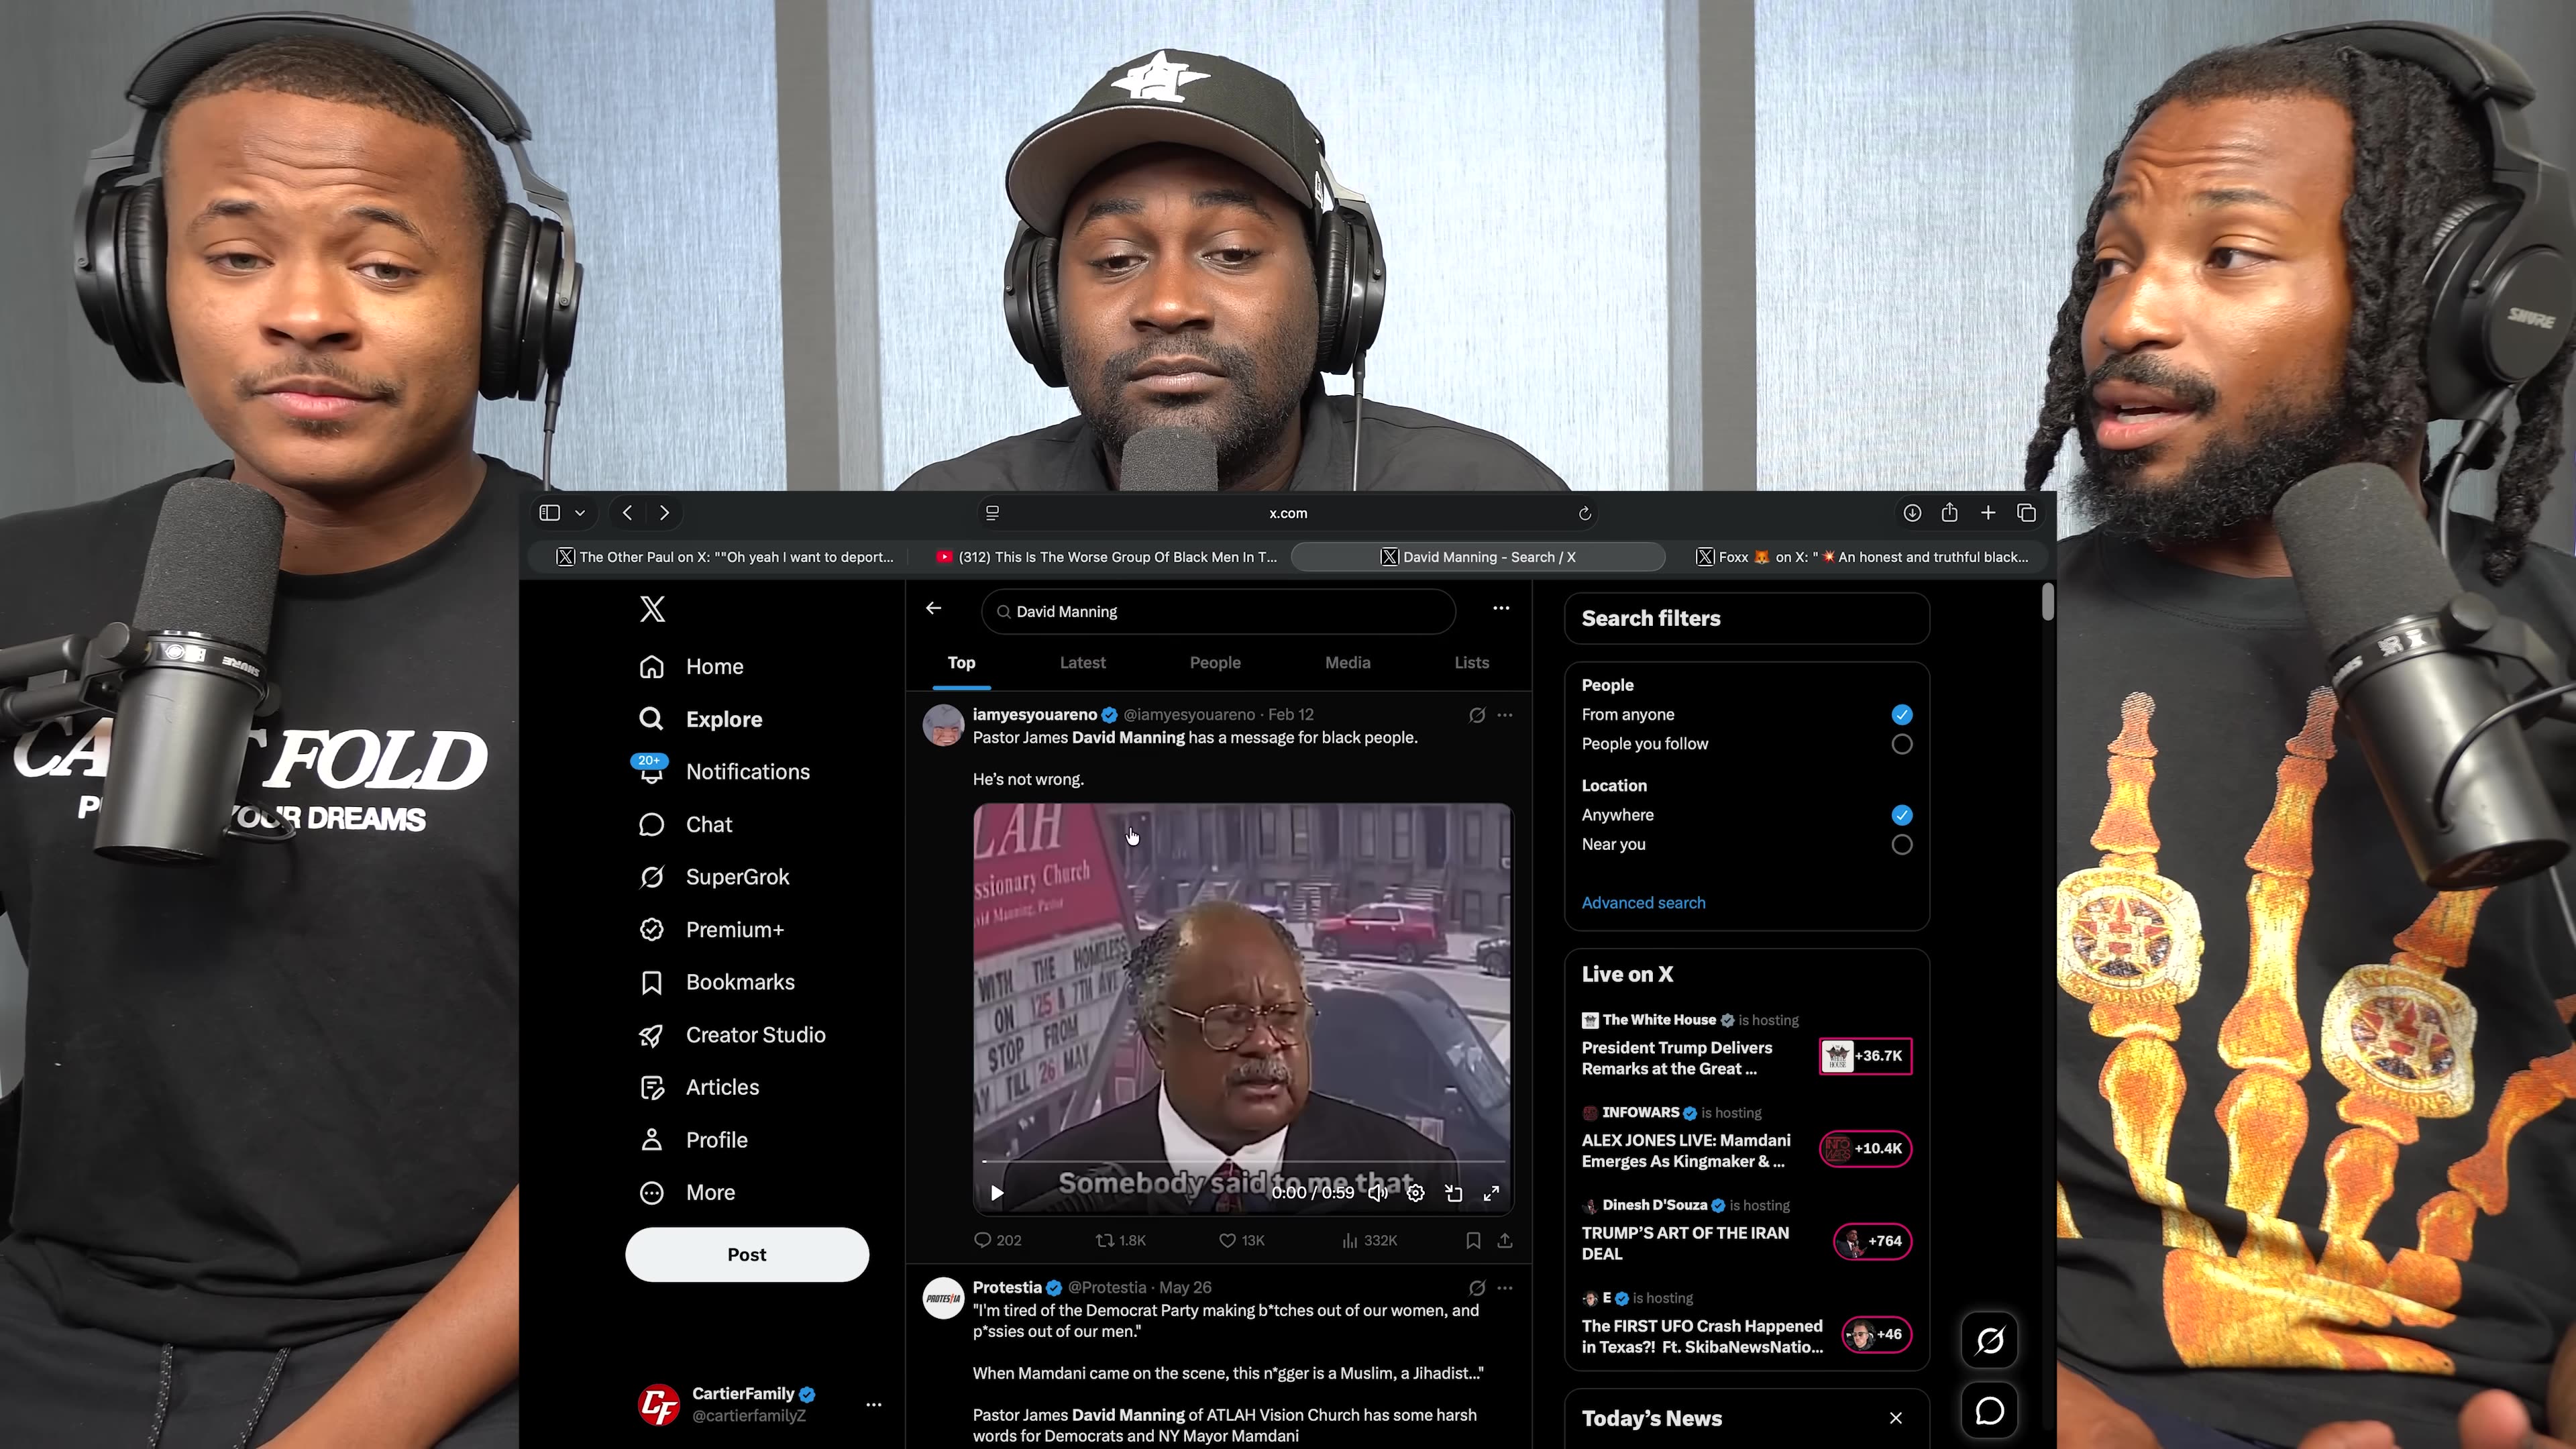Open the Bookmarks page
Image resolution: width=2576 pixels, height=1449 pixels.
pos(716,982)
